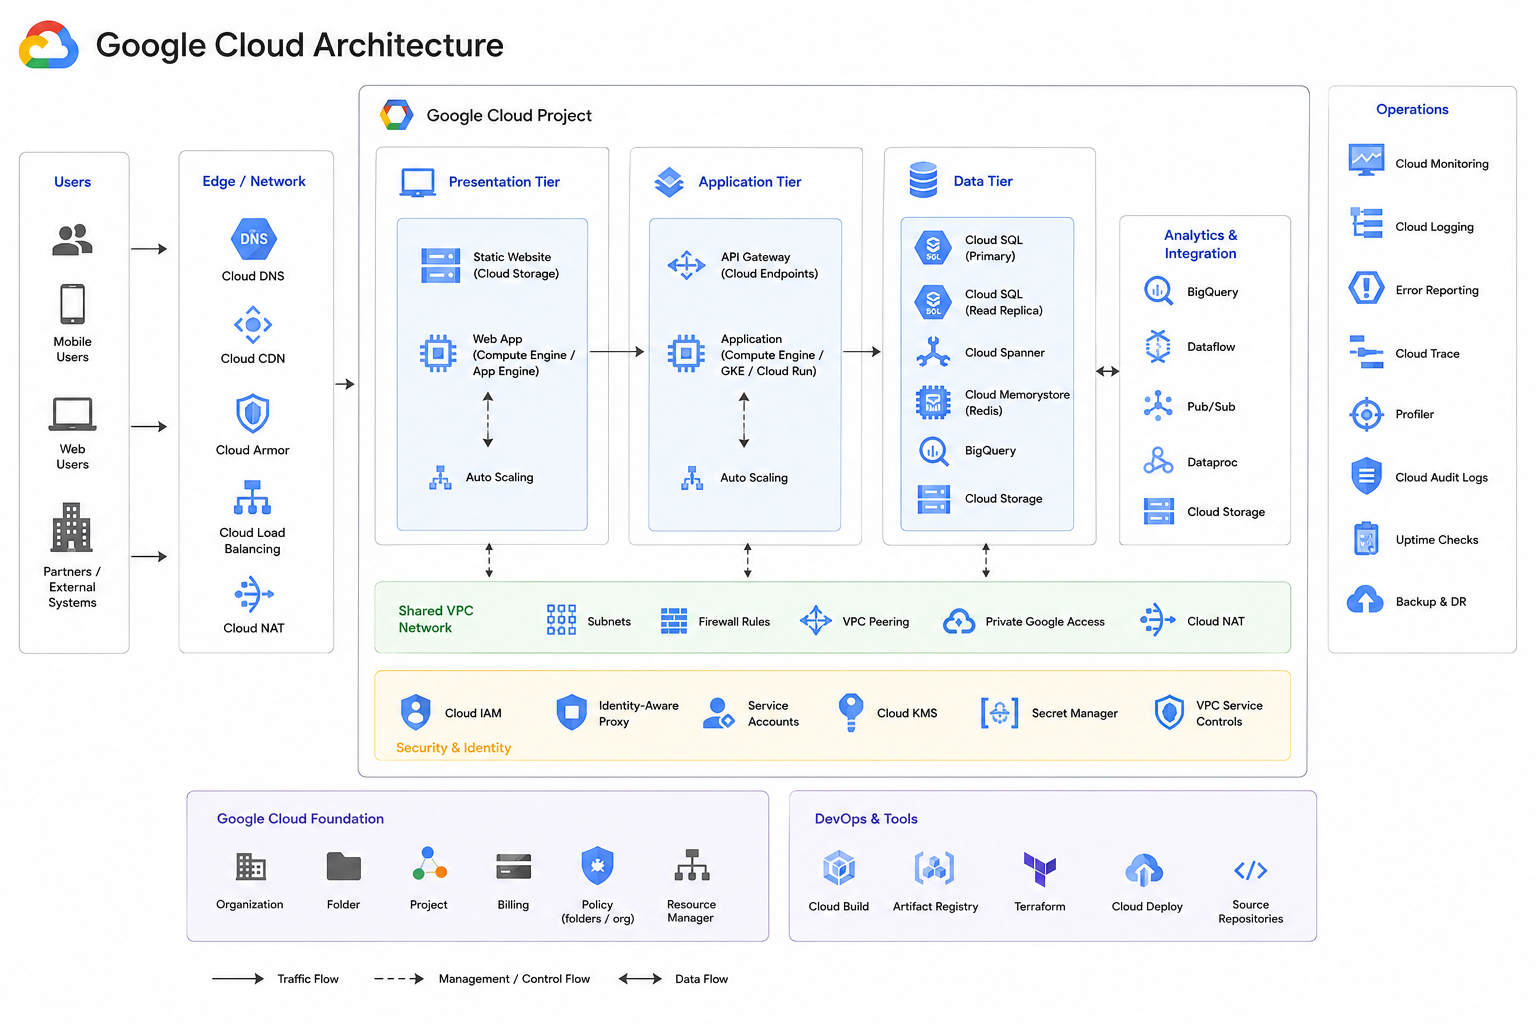
Task: Click the Cloud Memorystore Redis icon
Action: tap(933, 402)
